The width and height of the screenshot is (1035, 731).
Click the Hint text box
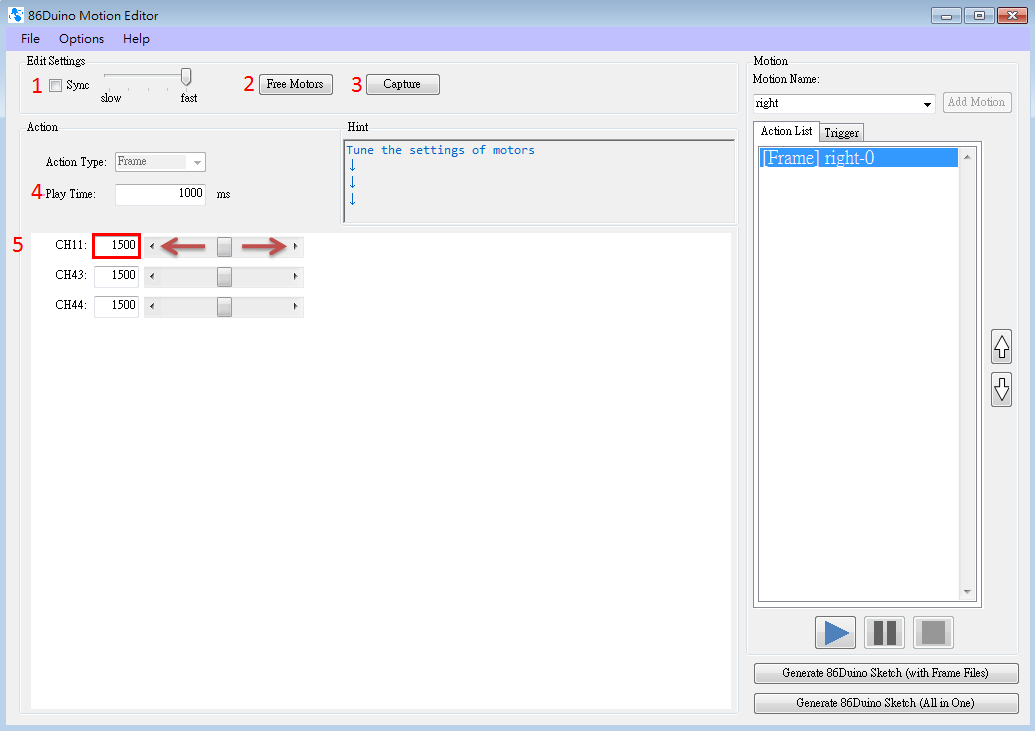pos(539,181)
